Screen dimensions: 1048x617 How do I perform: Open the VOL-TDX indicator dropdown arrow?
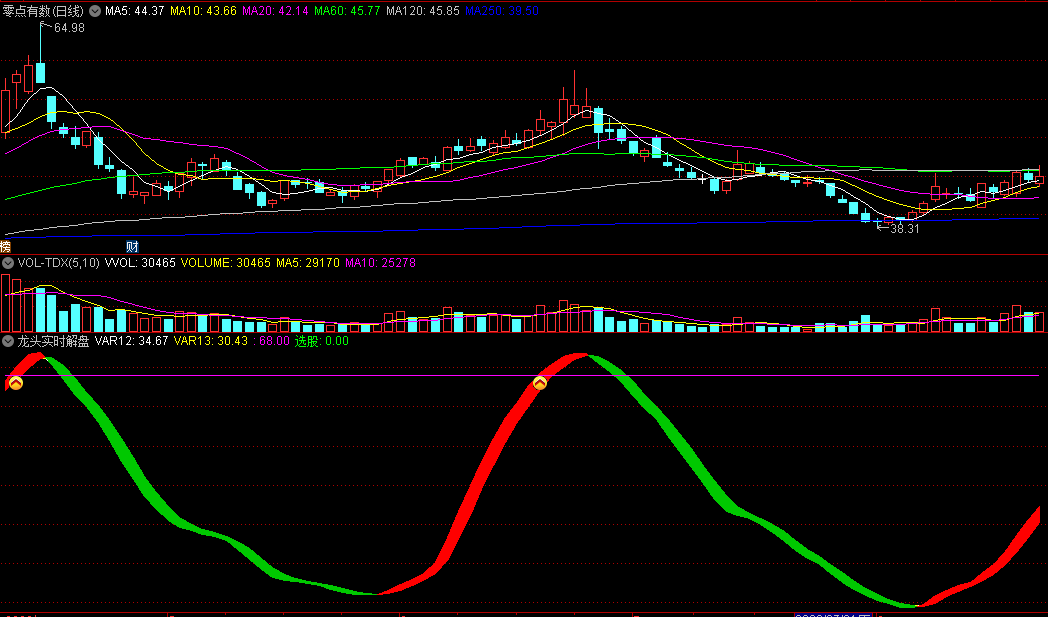[8, 263]
